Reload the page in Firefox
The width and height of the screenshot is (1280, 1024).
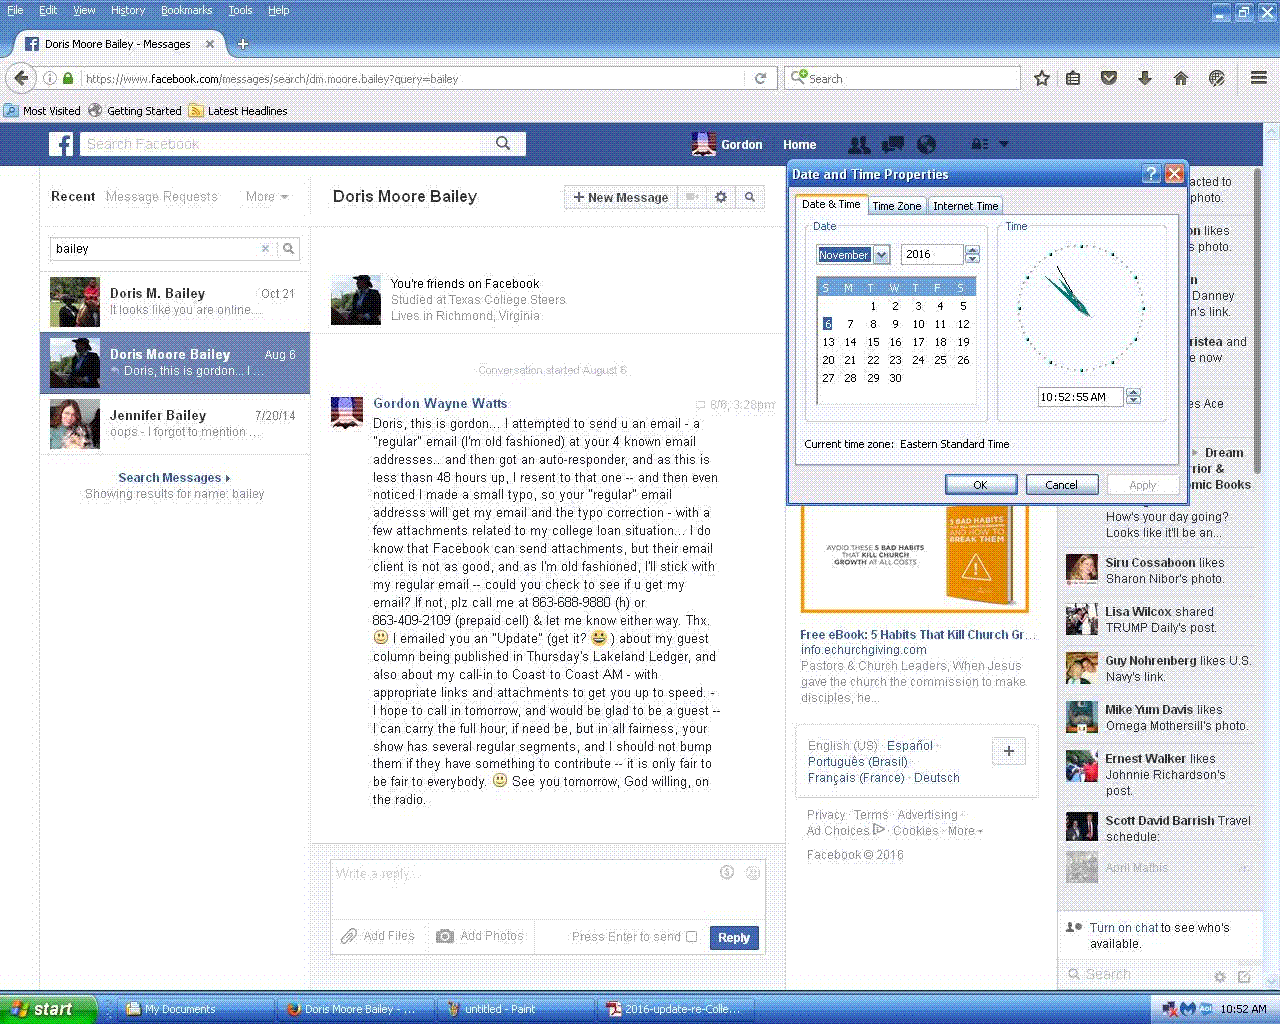click(760, 78)
